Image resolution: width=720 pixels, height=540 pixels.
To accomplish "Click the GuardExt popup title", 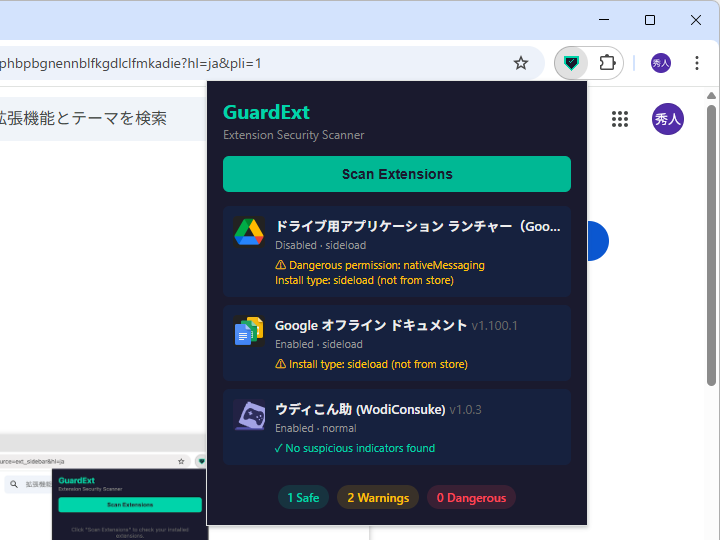I will click(266, 112).
